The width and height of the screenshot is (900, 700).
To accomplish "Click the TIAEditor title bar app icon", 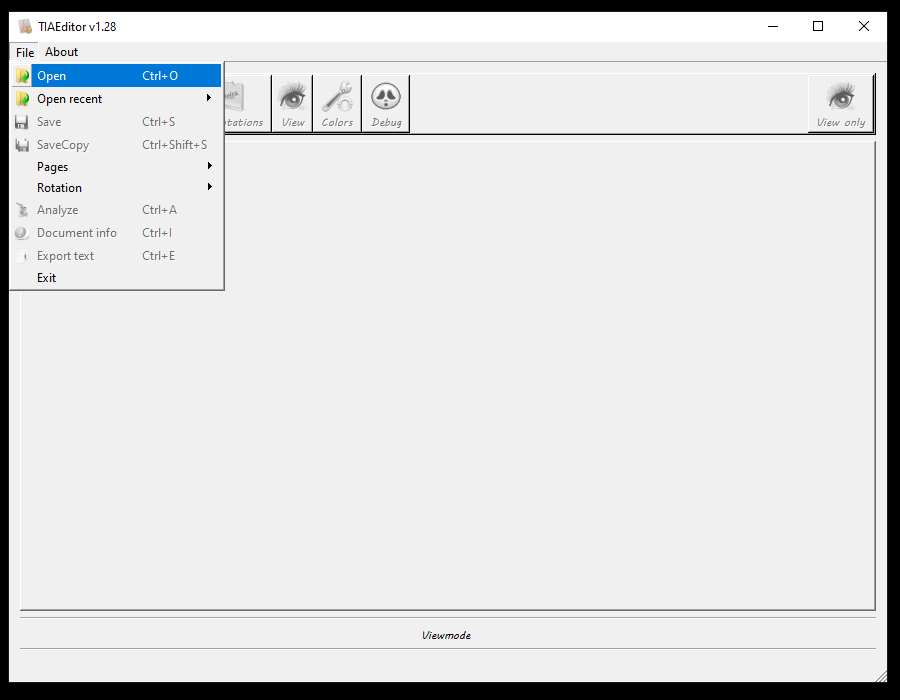I will [x=25, y=26].
